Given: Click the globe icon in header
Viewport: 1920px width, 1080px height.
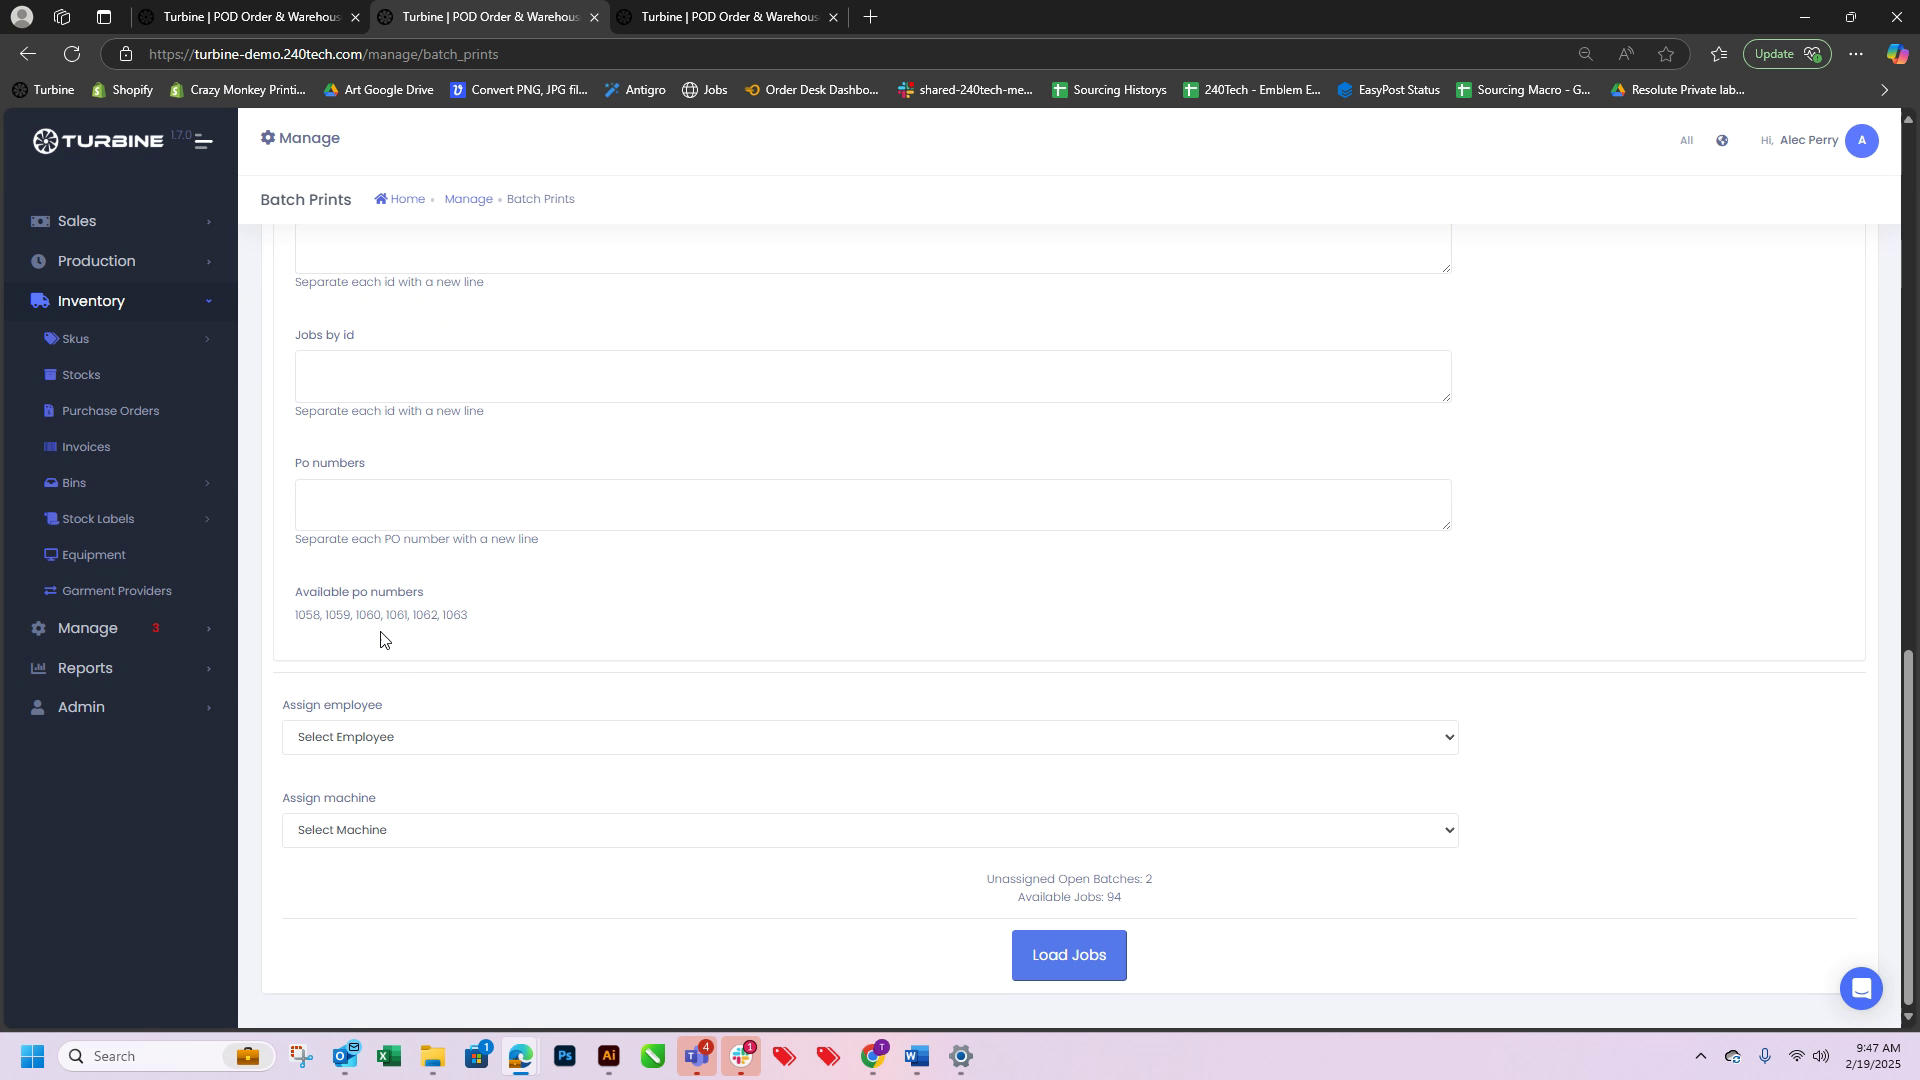Looking at the screenshot, I should 1722,141.
